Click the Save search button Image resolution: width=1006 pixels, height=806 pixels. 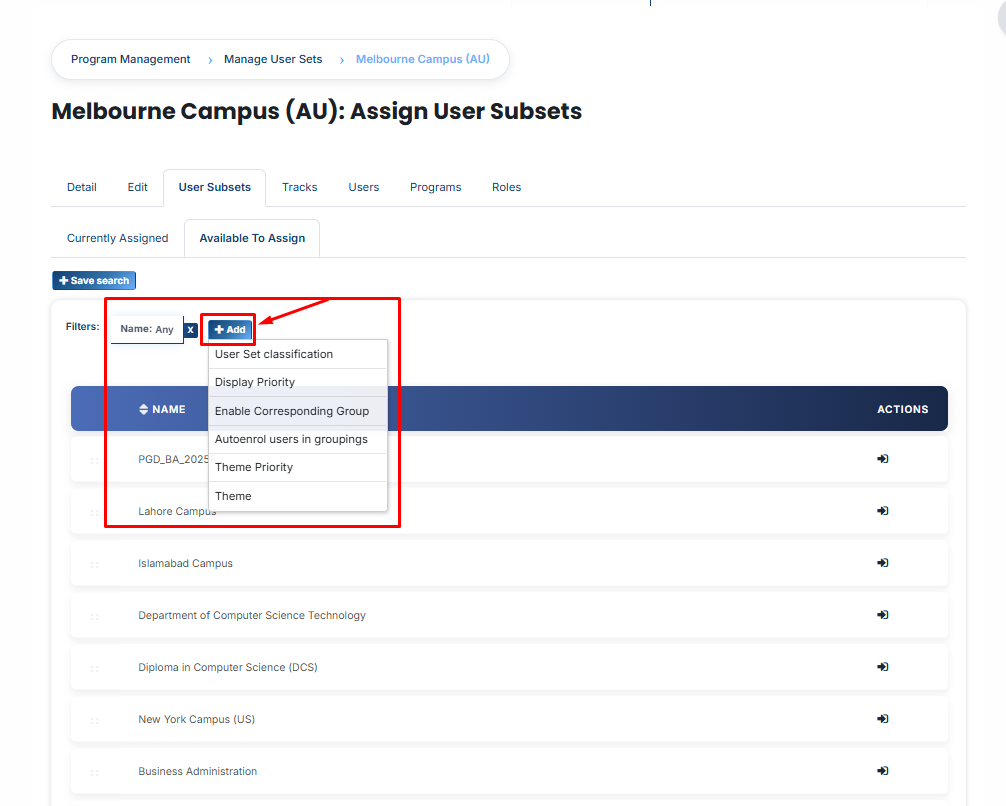click(94, 280)
